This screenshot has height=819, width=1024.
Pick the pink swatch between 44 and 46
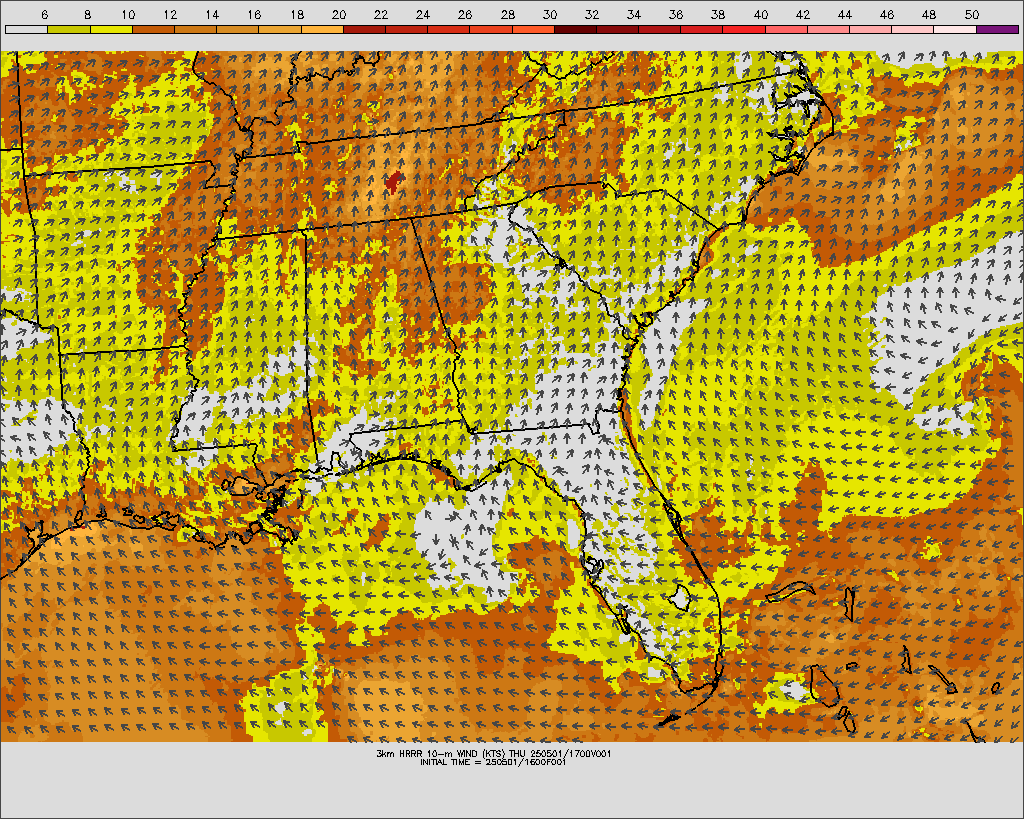coord(871,29)
